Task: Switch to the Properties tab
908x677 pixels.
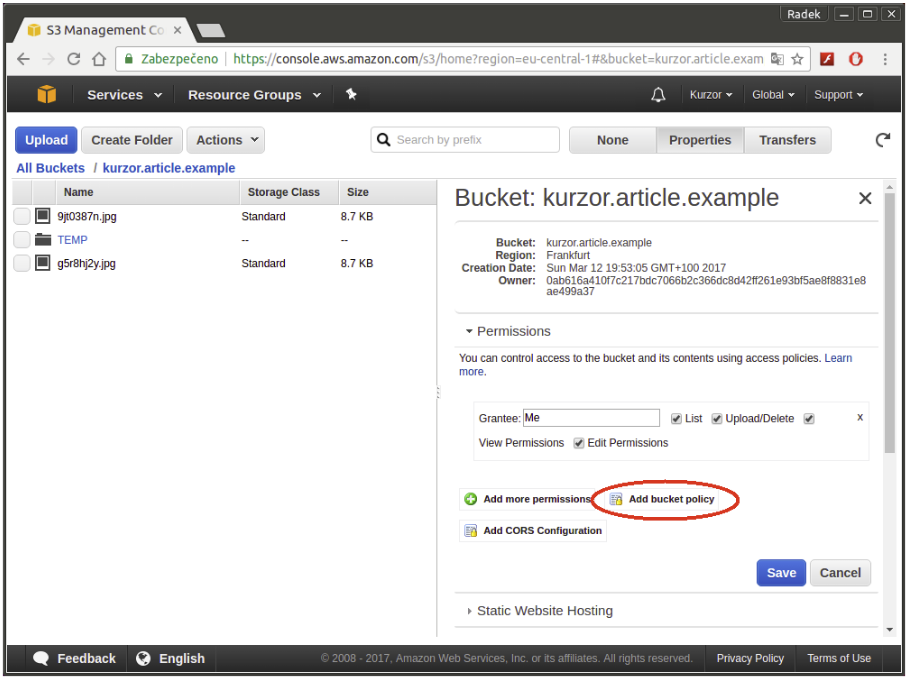Action: pos(700,140)
